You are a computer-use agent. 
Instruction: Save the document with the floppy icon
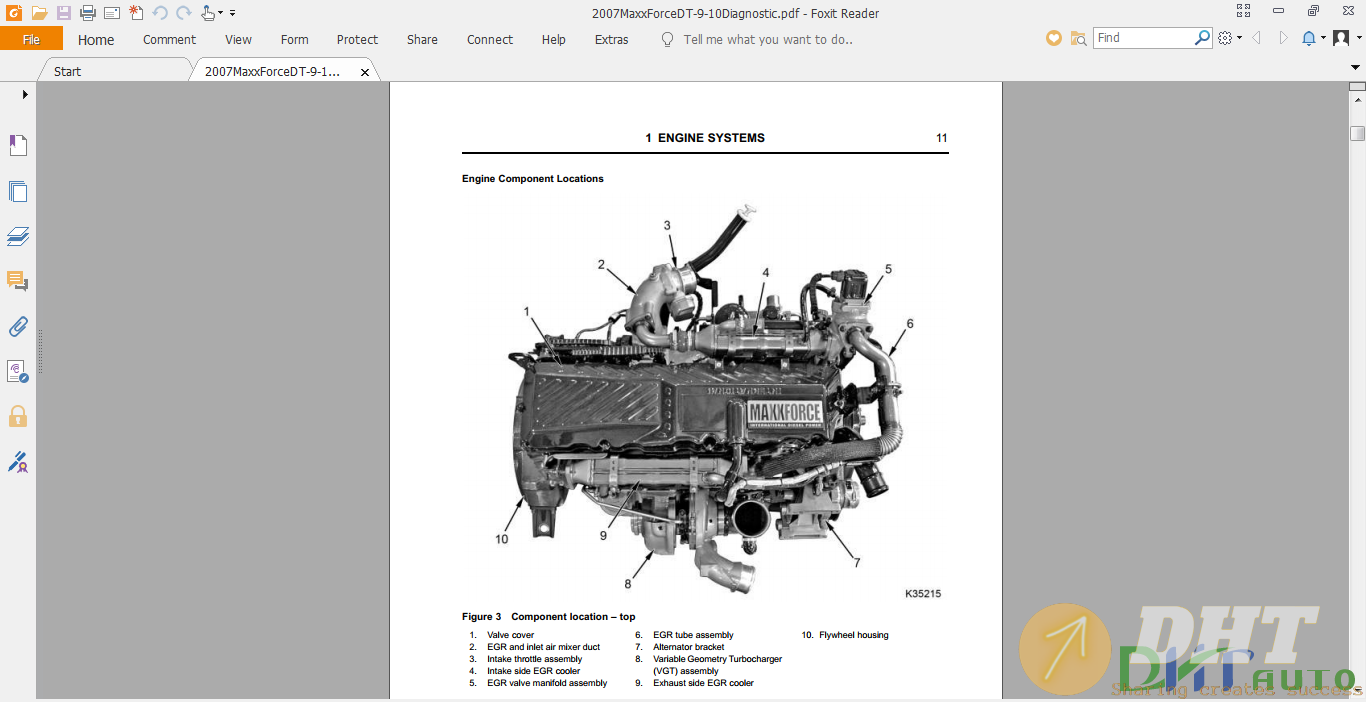[x=64, y=13]
